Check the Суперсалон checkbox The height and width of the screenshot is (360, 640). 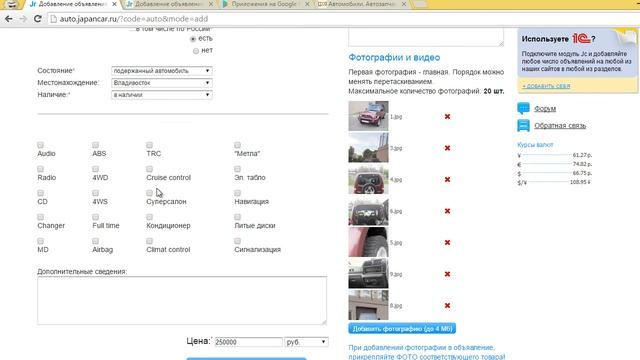tap(149, 193)
